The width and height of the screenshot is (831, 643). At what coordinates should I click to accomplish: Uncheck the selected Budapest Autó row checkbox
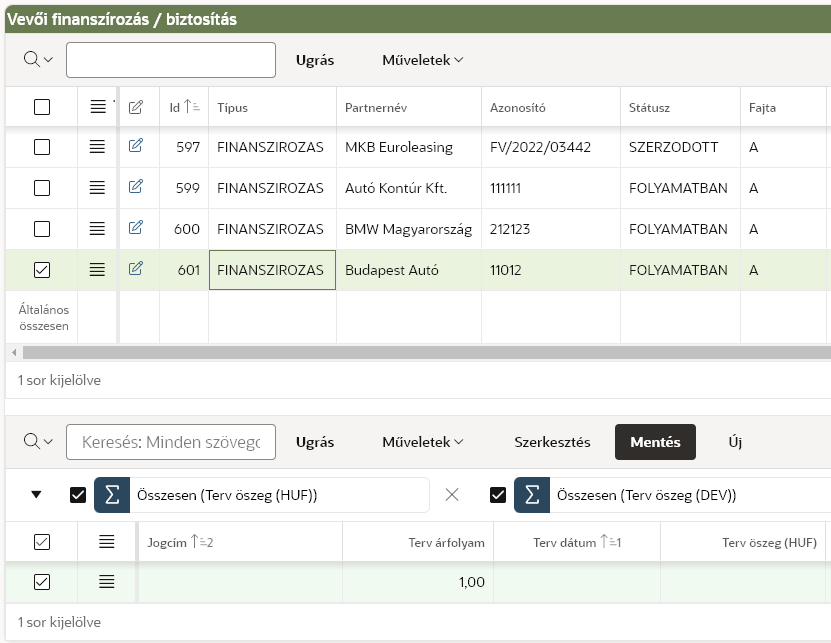(x=42, y=270)
